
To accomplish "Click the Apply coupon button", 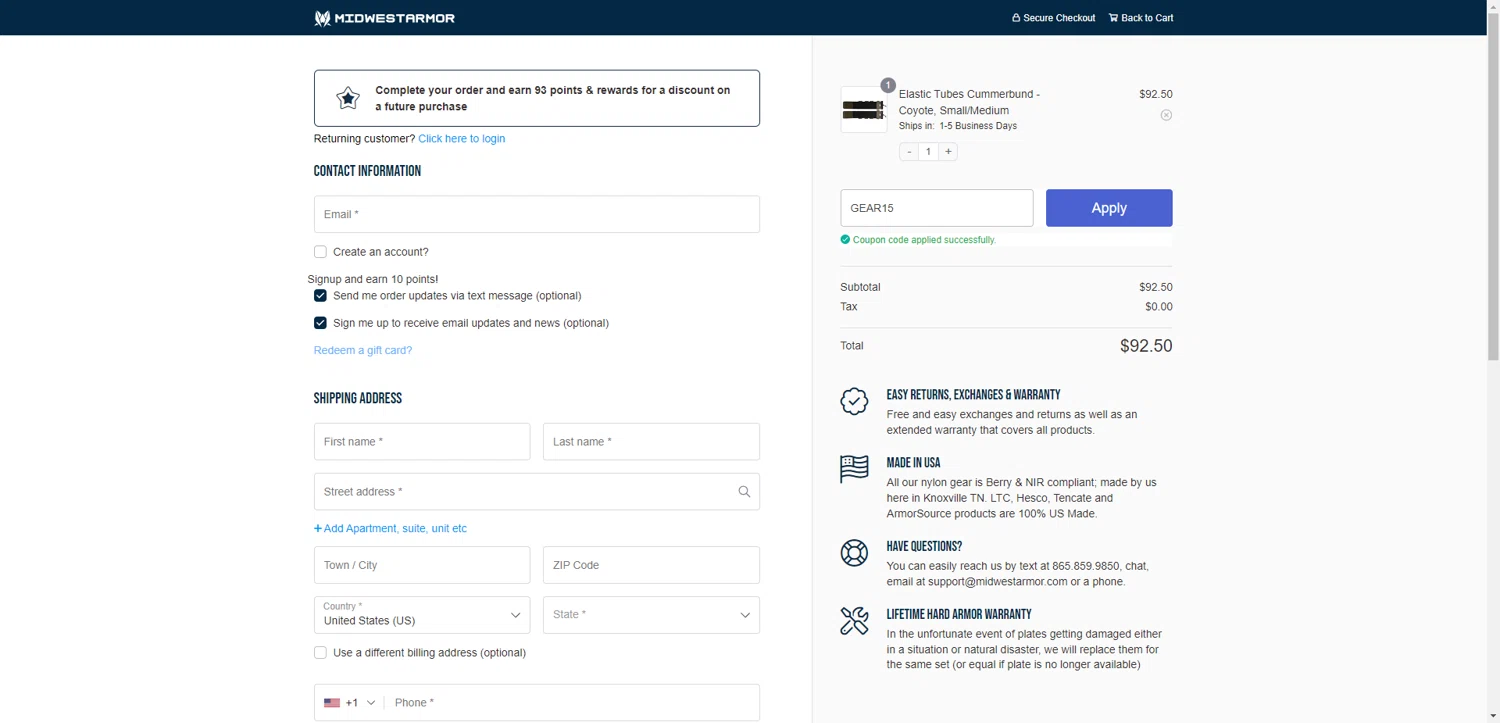I will [x=1109, y=208].
